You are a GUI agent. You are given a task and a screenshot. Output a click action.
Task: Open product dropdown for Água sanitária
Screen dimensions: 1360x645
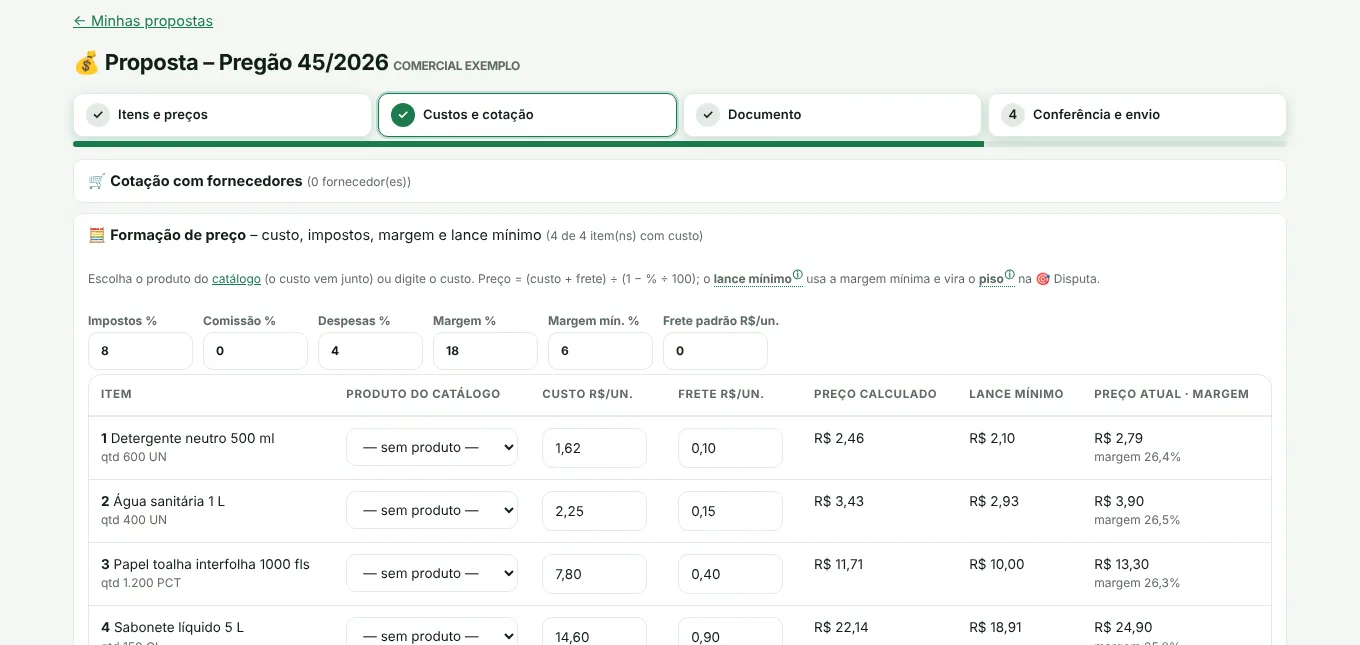click(432, 510)
